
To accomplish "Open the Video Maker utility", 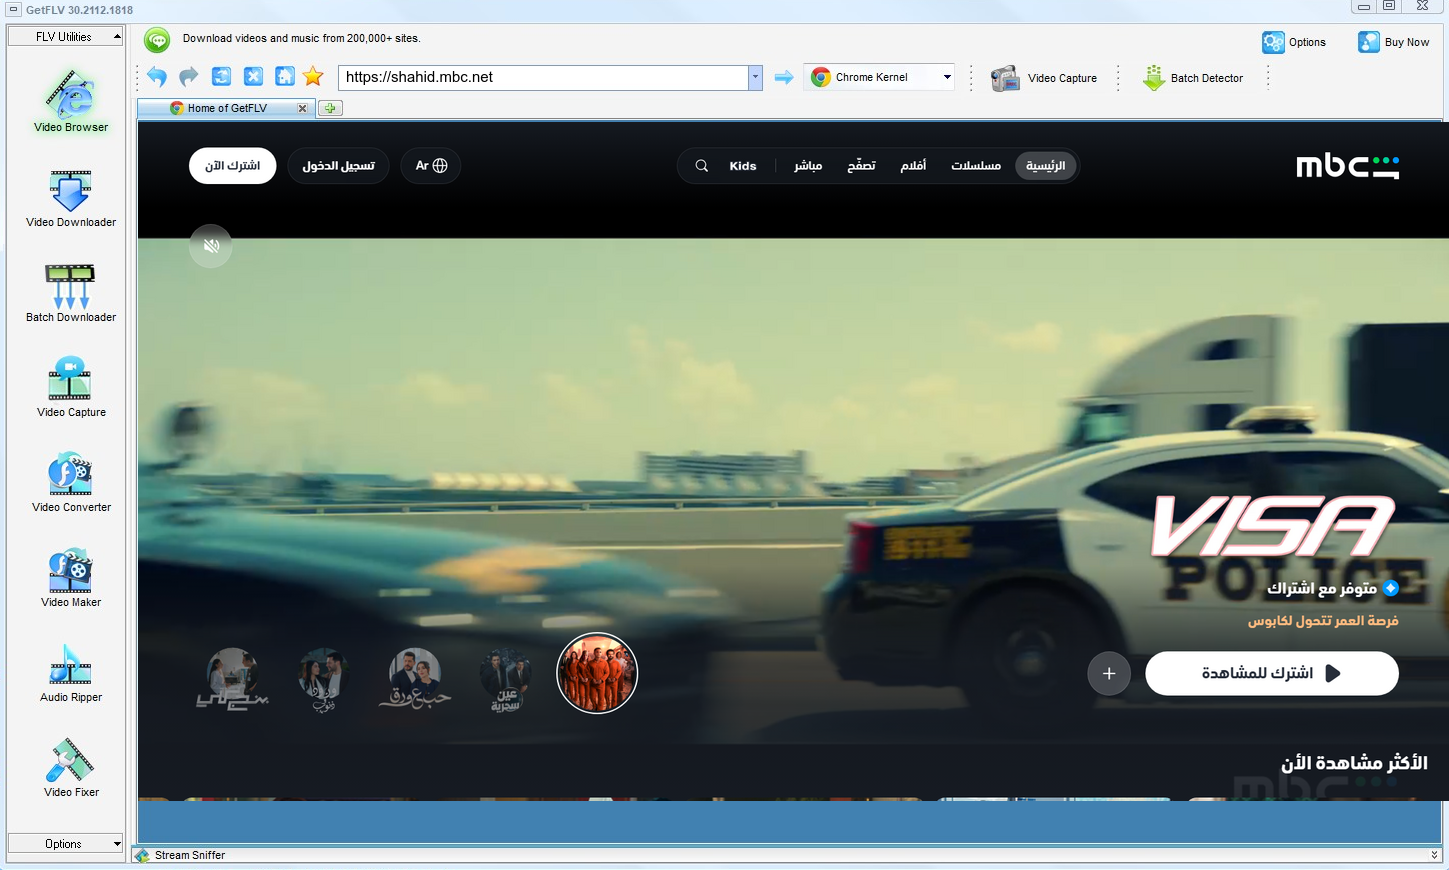I will coord(71,578).
